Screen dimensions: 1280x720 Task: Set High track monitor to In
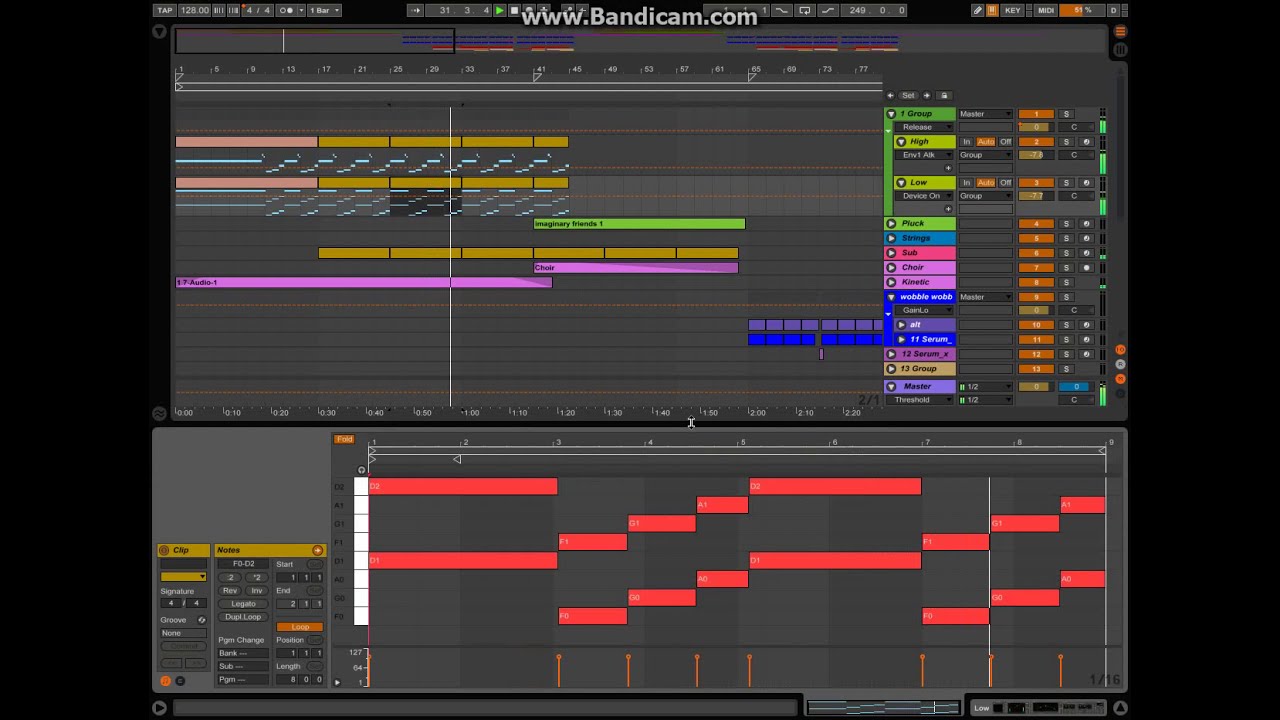[x=967, y=142]
